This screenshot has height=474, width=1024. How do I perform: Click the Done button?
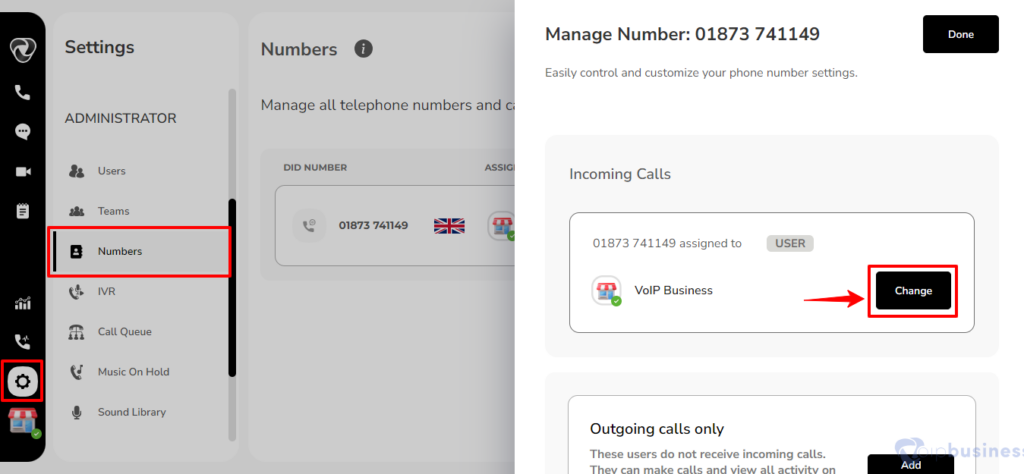tap(961, 34)
